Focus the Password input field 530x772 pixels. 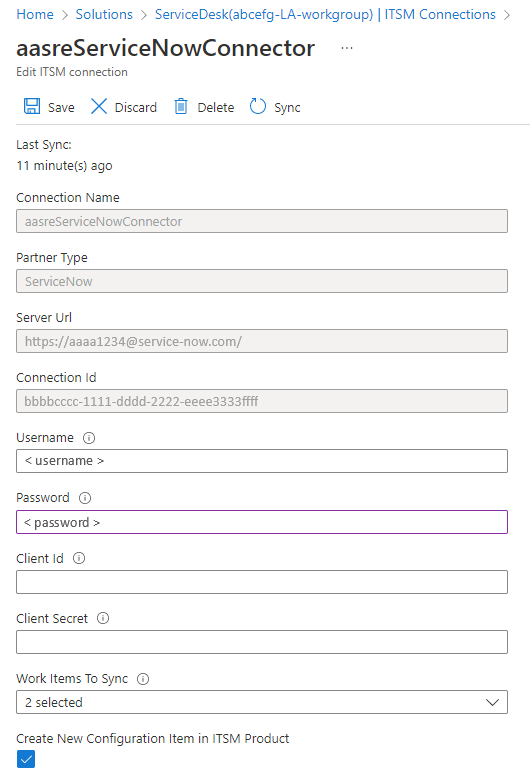click(x=262, y=522)
